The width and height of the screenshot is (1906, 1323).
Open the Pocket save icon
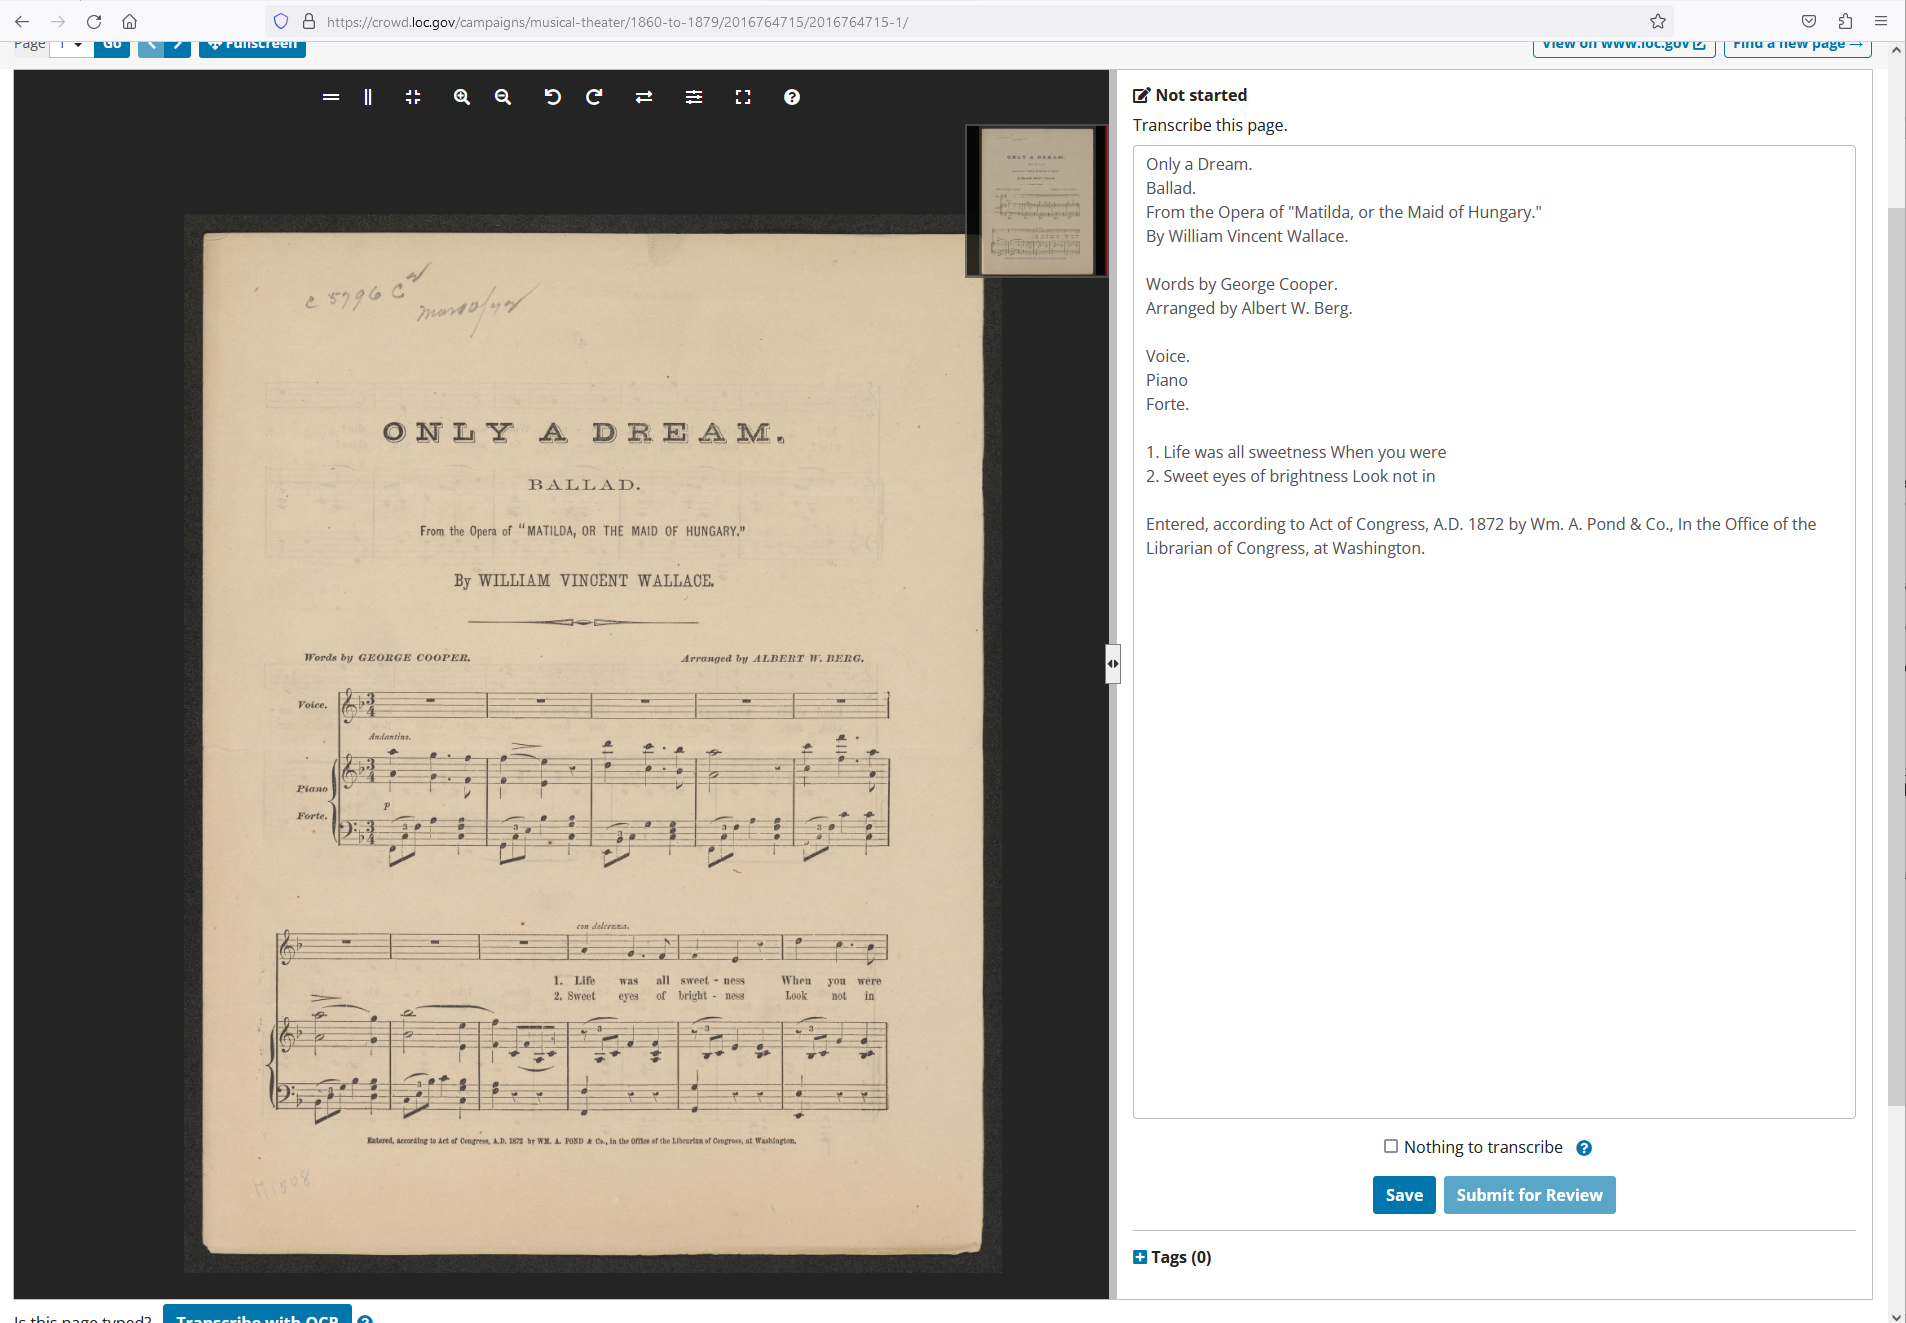coord(1809,21)
